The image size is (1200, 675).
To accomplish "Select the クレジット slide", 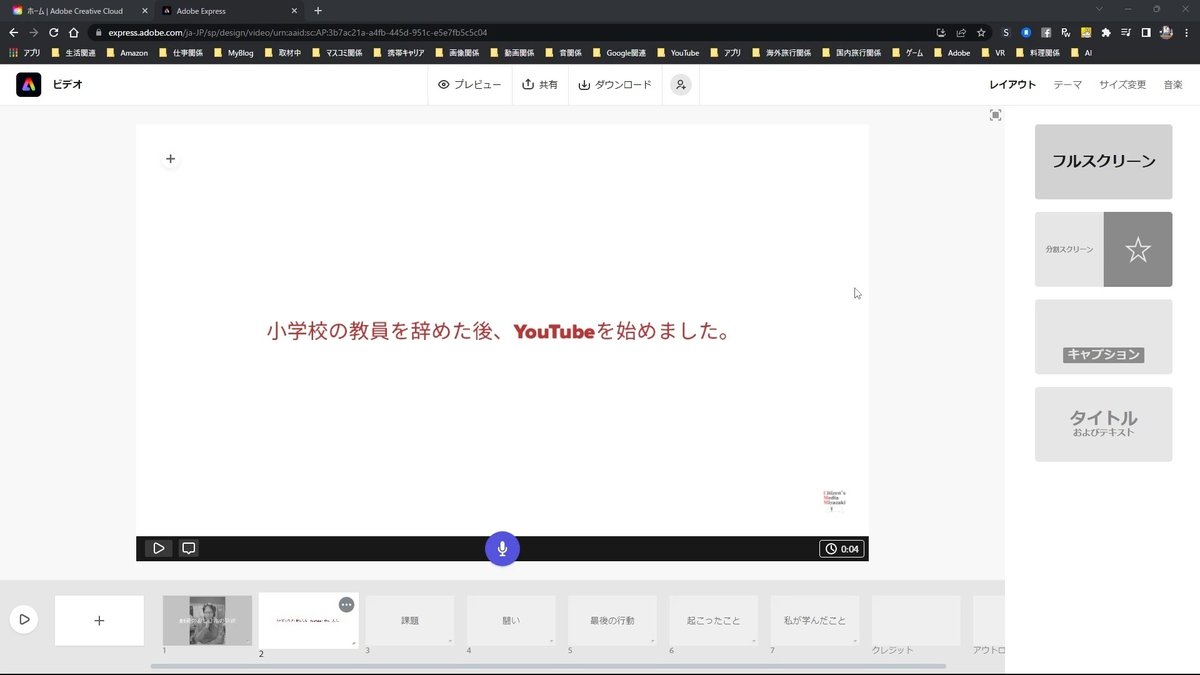I will point(916,621).
